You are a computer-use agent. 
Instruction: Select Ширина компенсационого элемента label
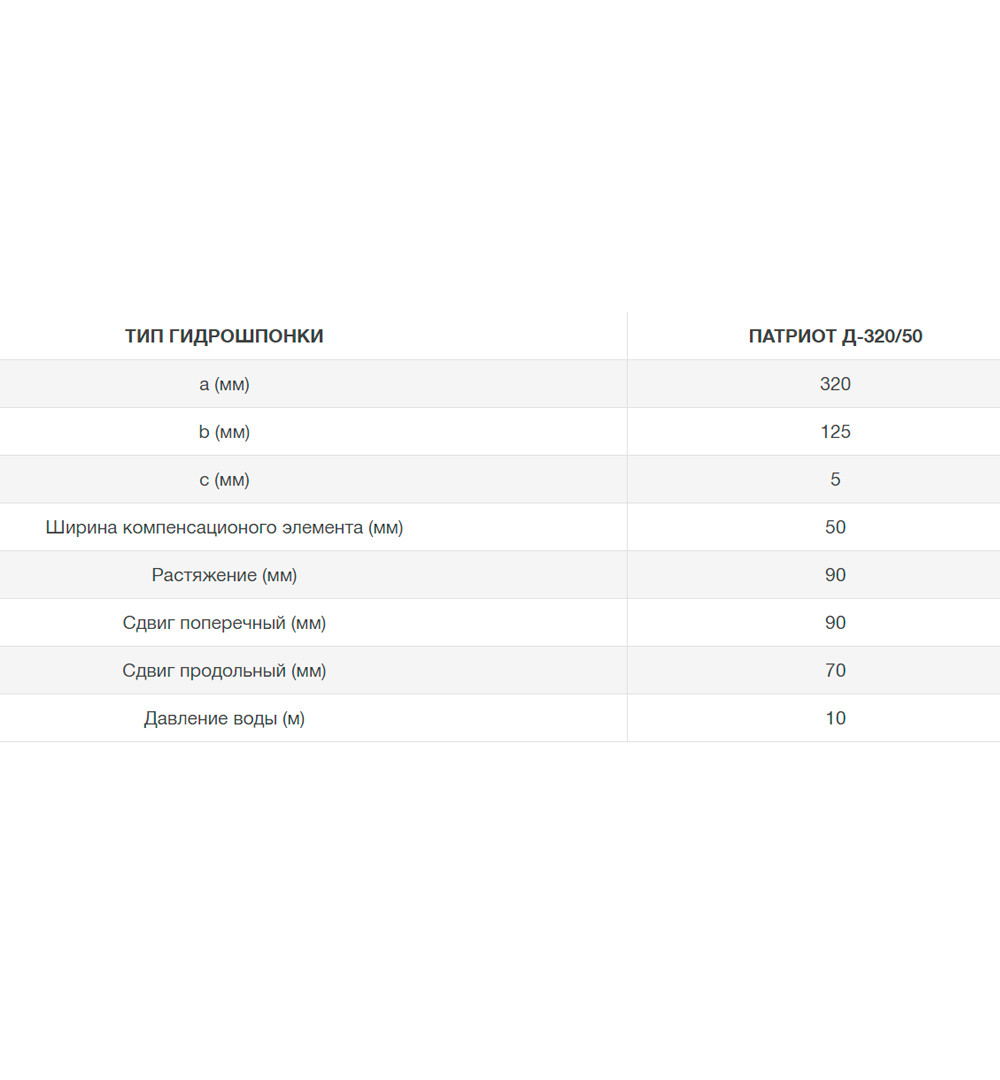(x=225, y=528)
